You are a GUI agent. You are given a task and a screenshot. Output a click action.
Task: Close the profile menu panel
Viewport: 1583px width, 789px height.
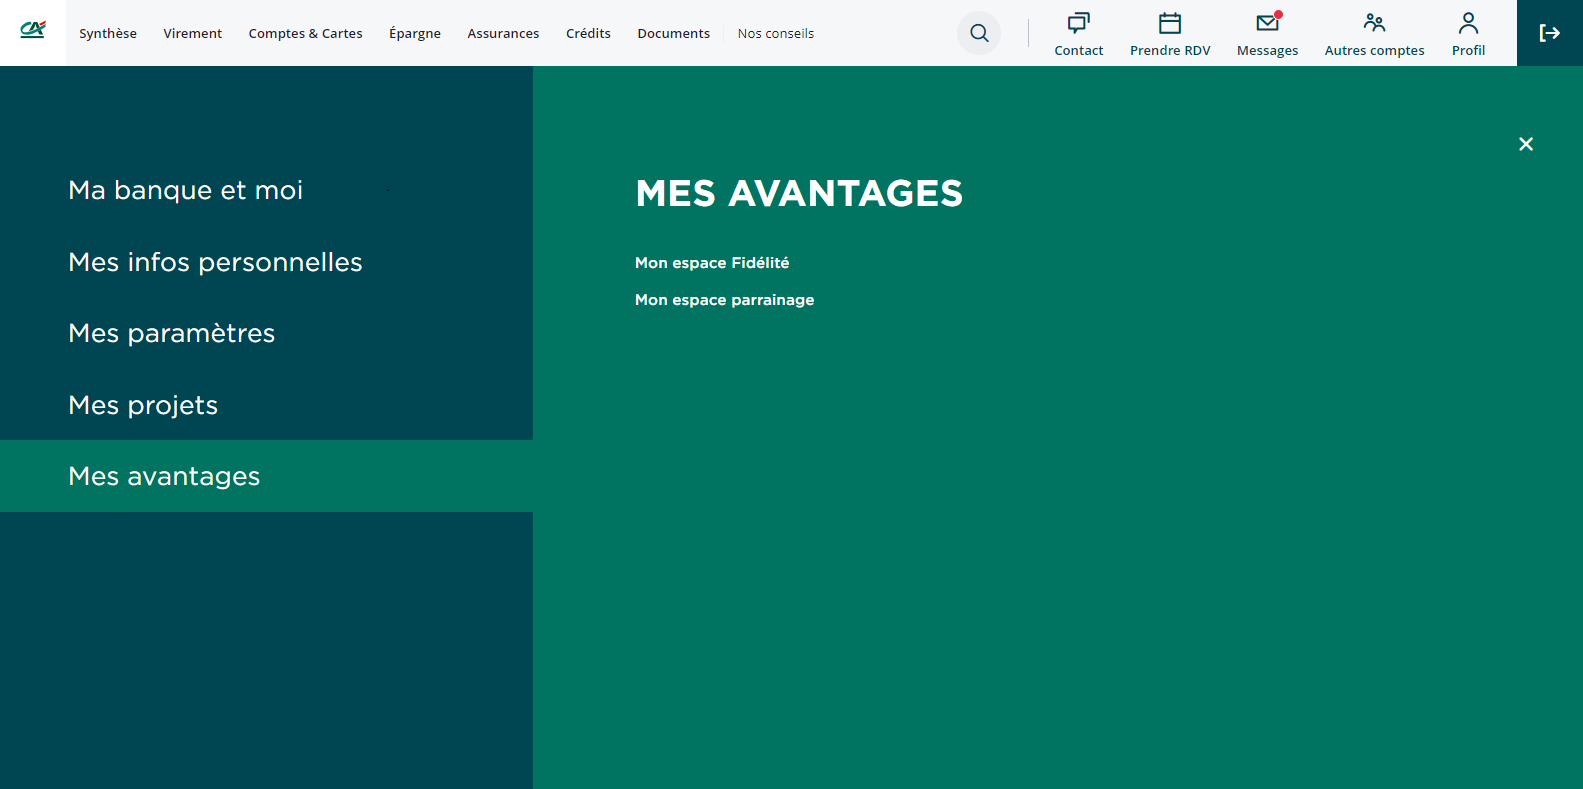click(1525, 144)
